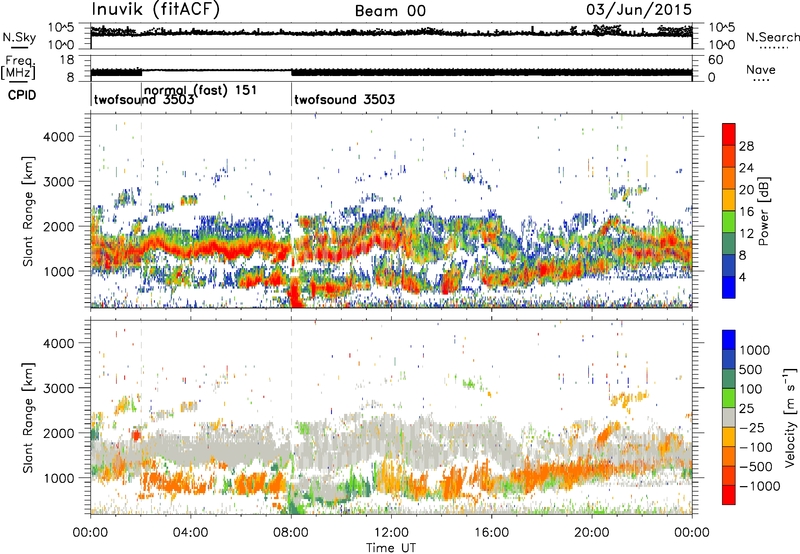Click the 'Inuvik (fitACF)' plot title
800x554 pixels.
155,10
